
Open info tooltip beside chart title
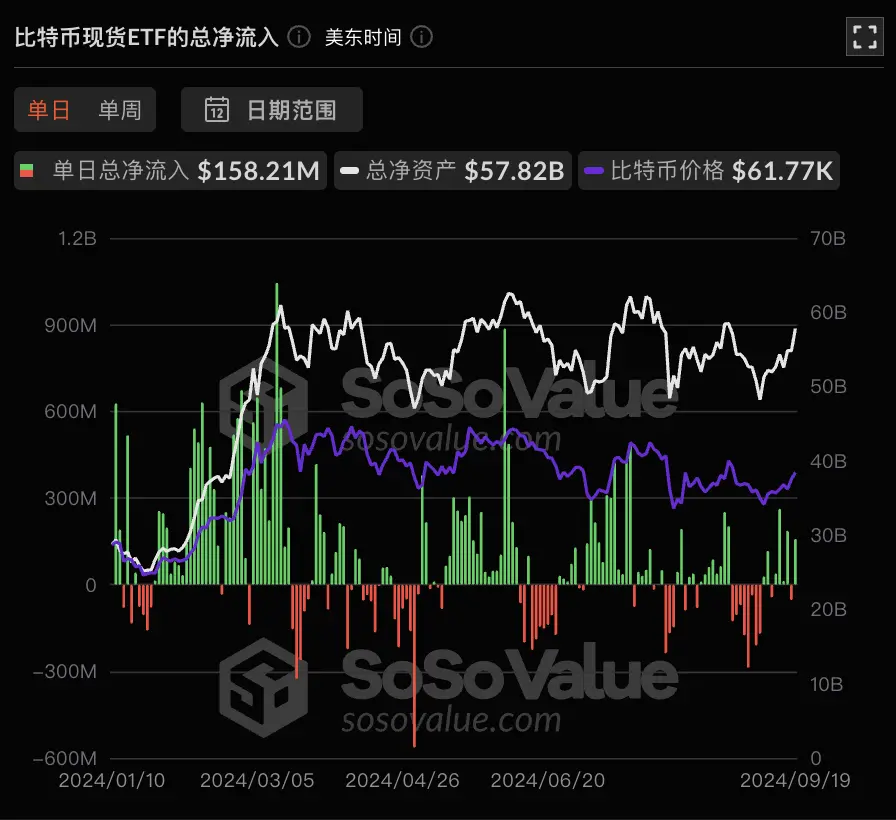click(297, 37)
